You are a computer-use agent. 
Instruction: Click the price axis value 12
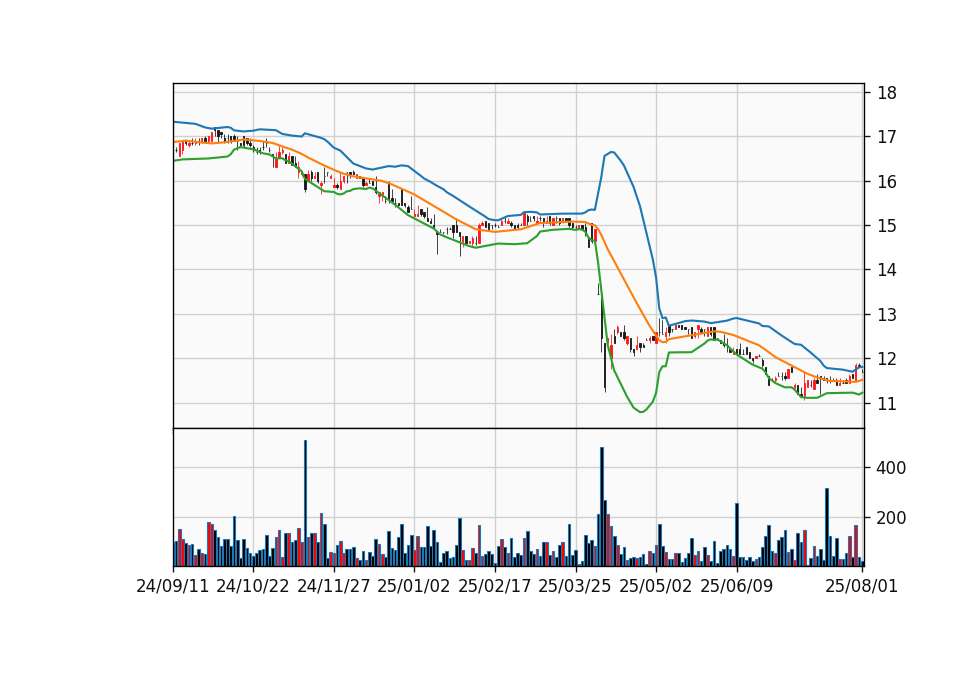887,359
